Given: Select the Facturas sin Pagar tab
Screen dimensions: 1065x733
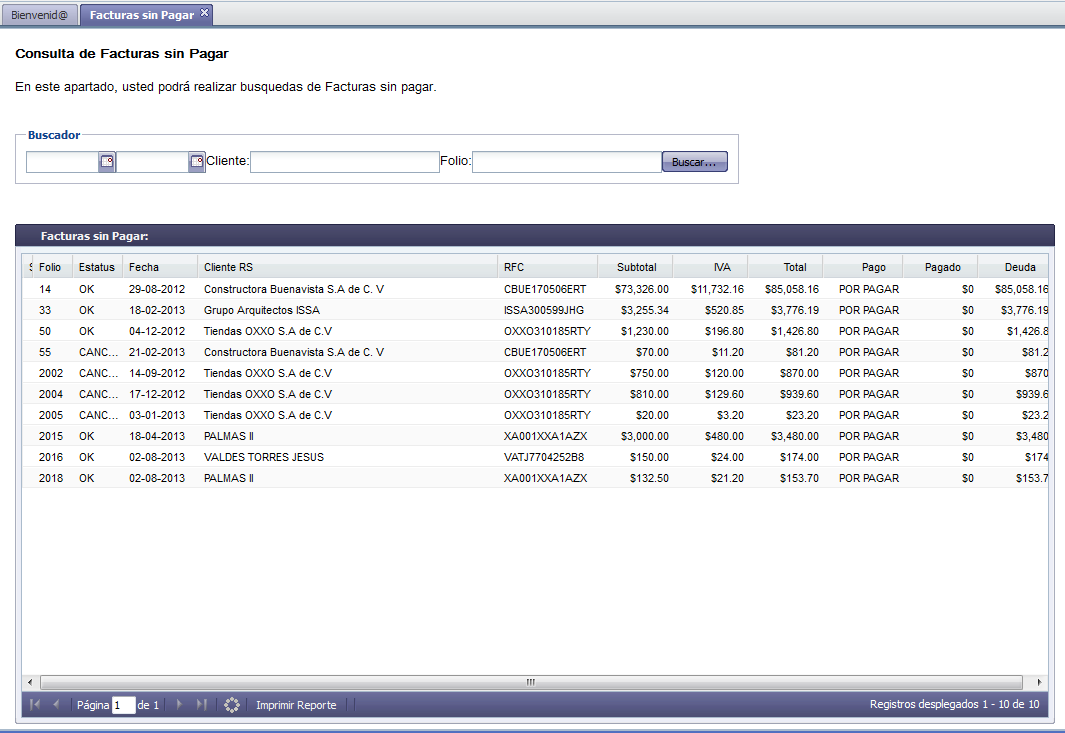Looking at the screenshot, I should click(141, 15).
